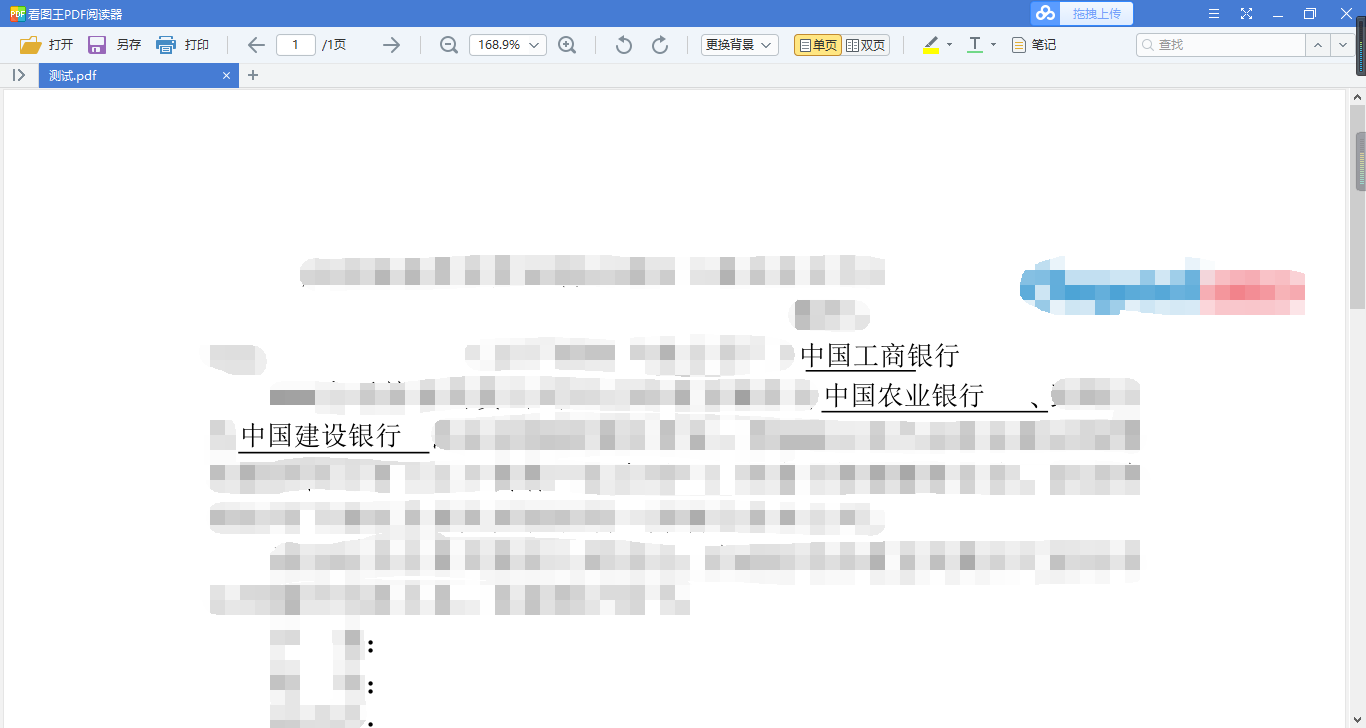1366x728 pixels.
Task: Switch to 单页 single page view
Action: 818,45
